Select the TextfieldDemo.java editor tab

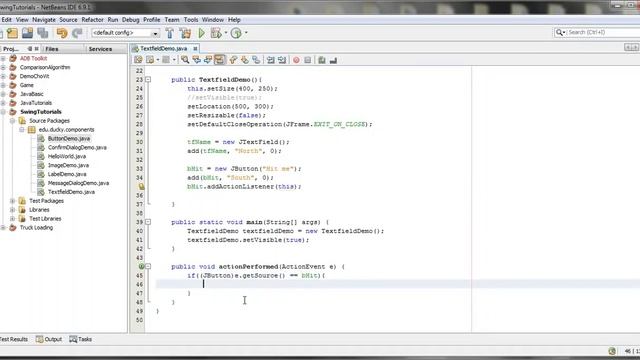click(x=163, y=49)
